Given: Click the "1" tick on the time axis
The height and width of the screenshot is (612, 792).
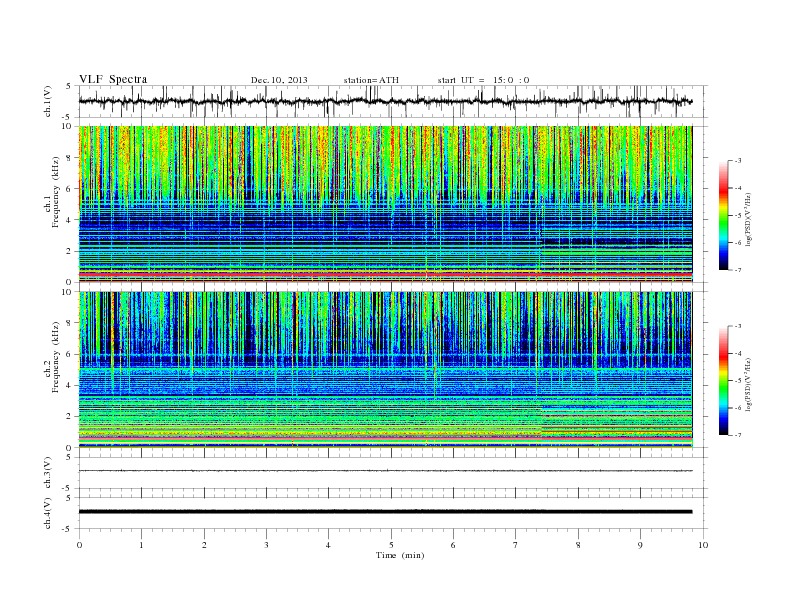Looking at the screenshot, I should click(141, 545).
